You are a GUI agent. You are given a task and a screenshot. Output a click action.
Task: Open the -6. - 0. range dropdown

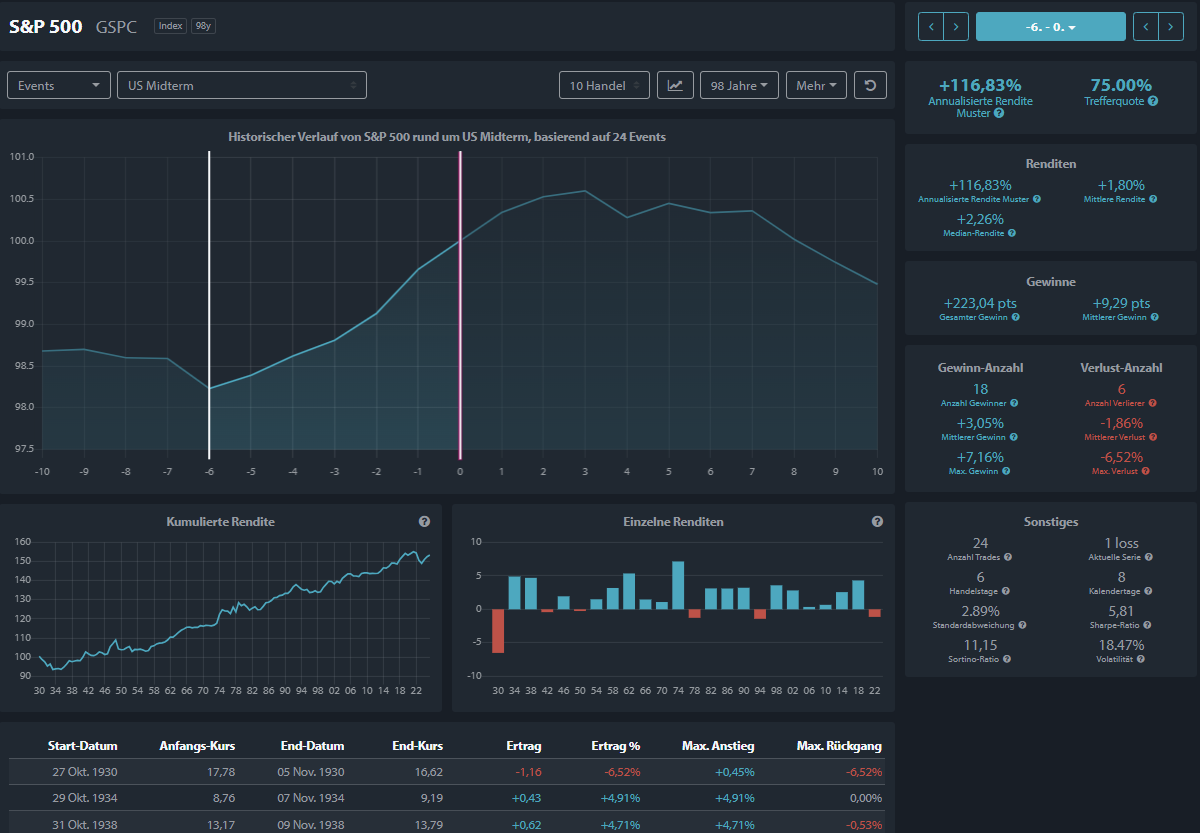1050,27
